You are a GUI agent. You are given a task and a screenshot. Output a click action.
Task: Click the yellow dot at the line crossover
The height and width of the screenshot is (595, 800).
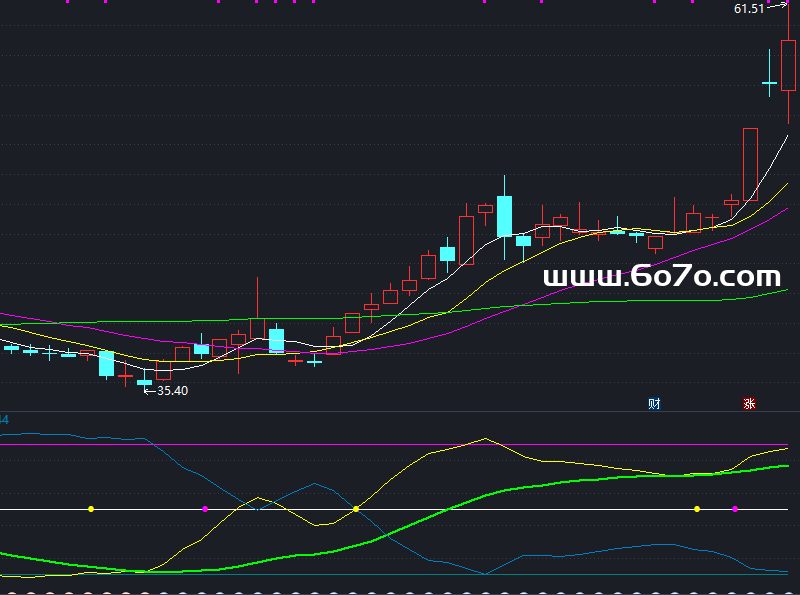click(356, 509)
